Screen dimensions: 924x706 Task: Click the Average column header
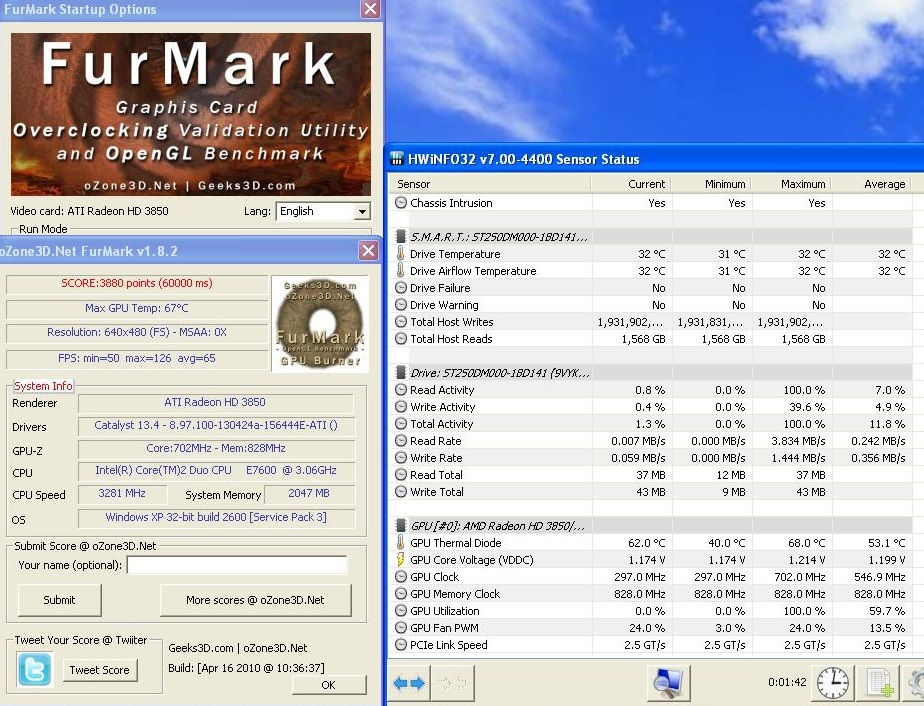point(872,184)
